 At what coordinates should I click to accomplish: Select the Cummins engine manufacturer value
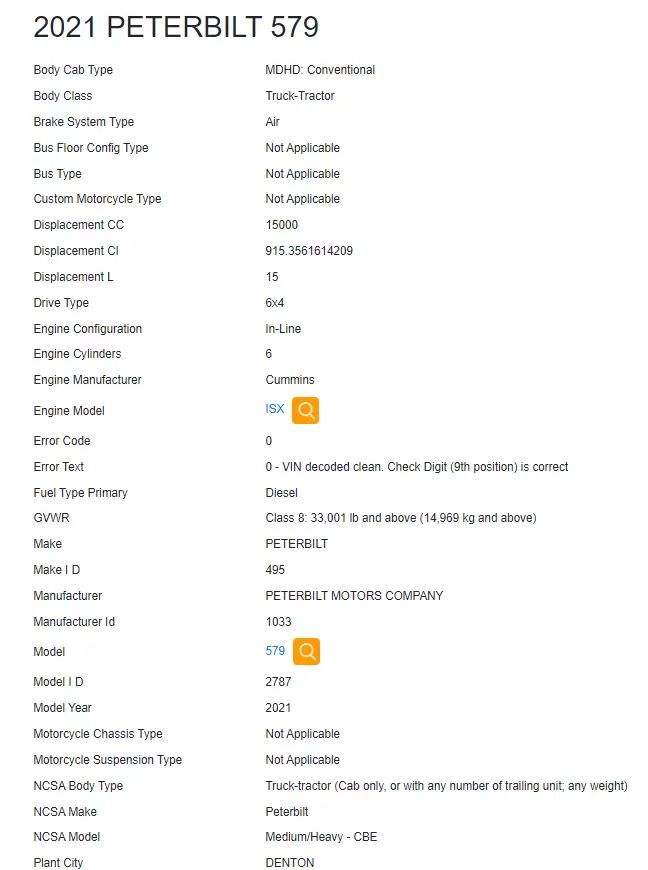(x=290, y=380)
